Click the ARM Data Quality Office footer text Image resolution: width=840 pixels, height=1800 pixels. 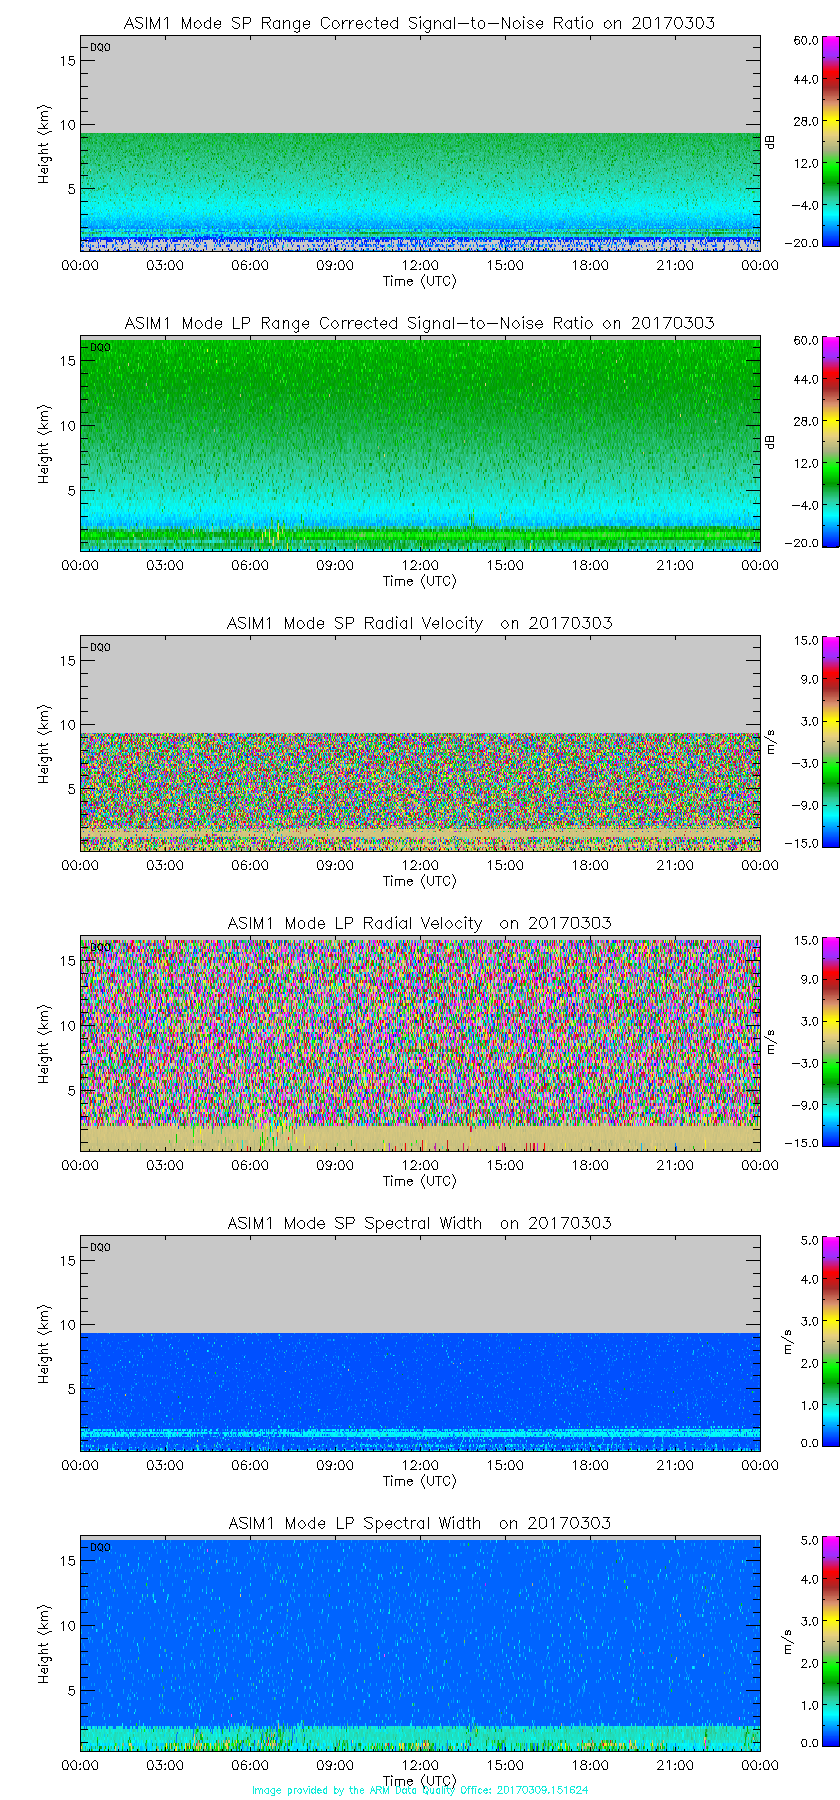pos(419,1790)
